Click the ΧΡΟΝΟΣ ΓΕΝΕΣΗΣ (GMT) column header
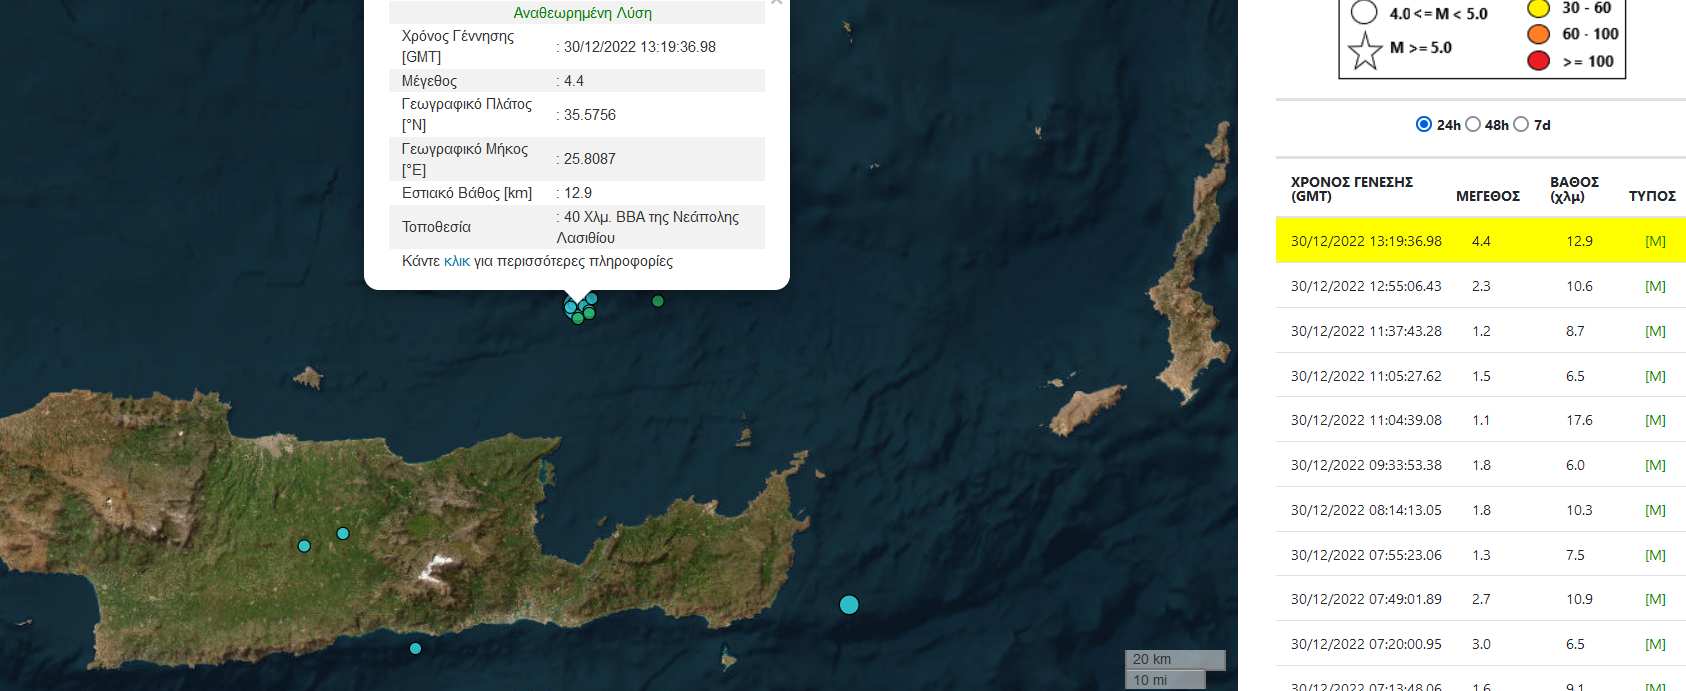This screenshot has height=691, width=1686. (1351, 189)
